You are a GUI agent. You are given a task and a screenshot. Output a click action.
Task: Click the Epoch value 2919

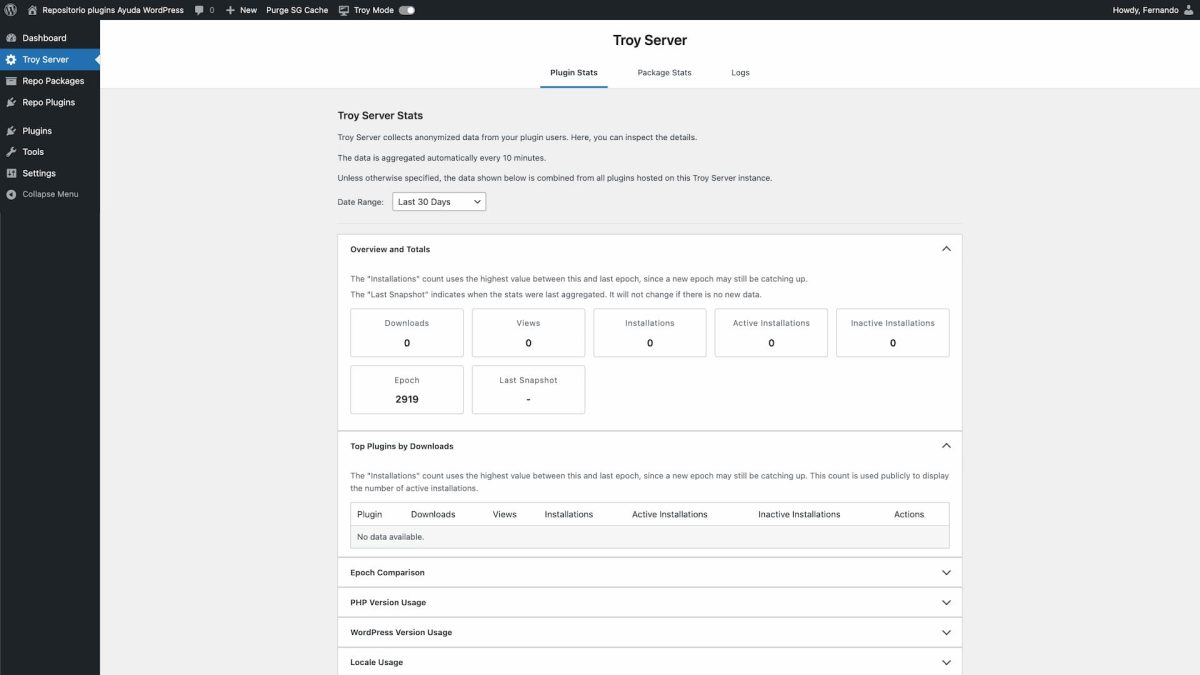pyautogui.click(x=407, y=399)
